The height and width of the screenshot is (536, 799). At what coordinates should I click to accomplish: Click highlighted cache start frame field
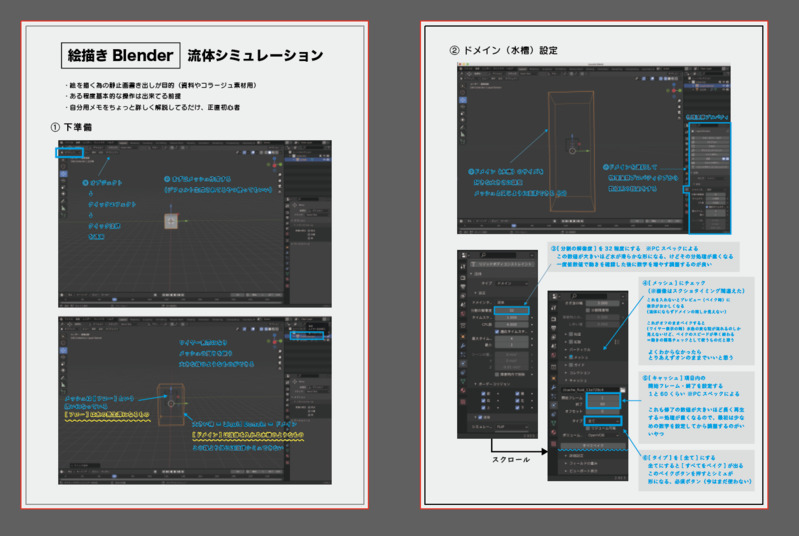point(603,397)
